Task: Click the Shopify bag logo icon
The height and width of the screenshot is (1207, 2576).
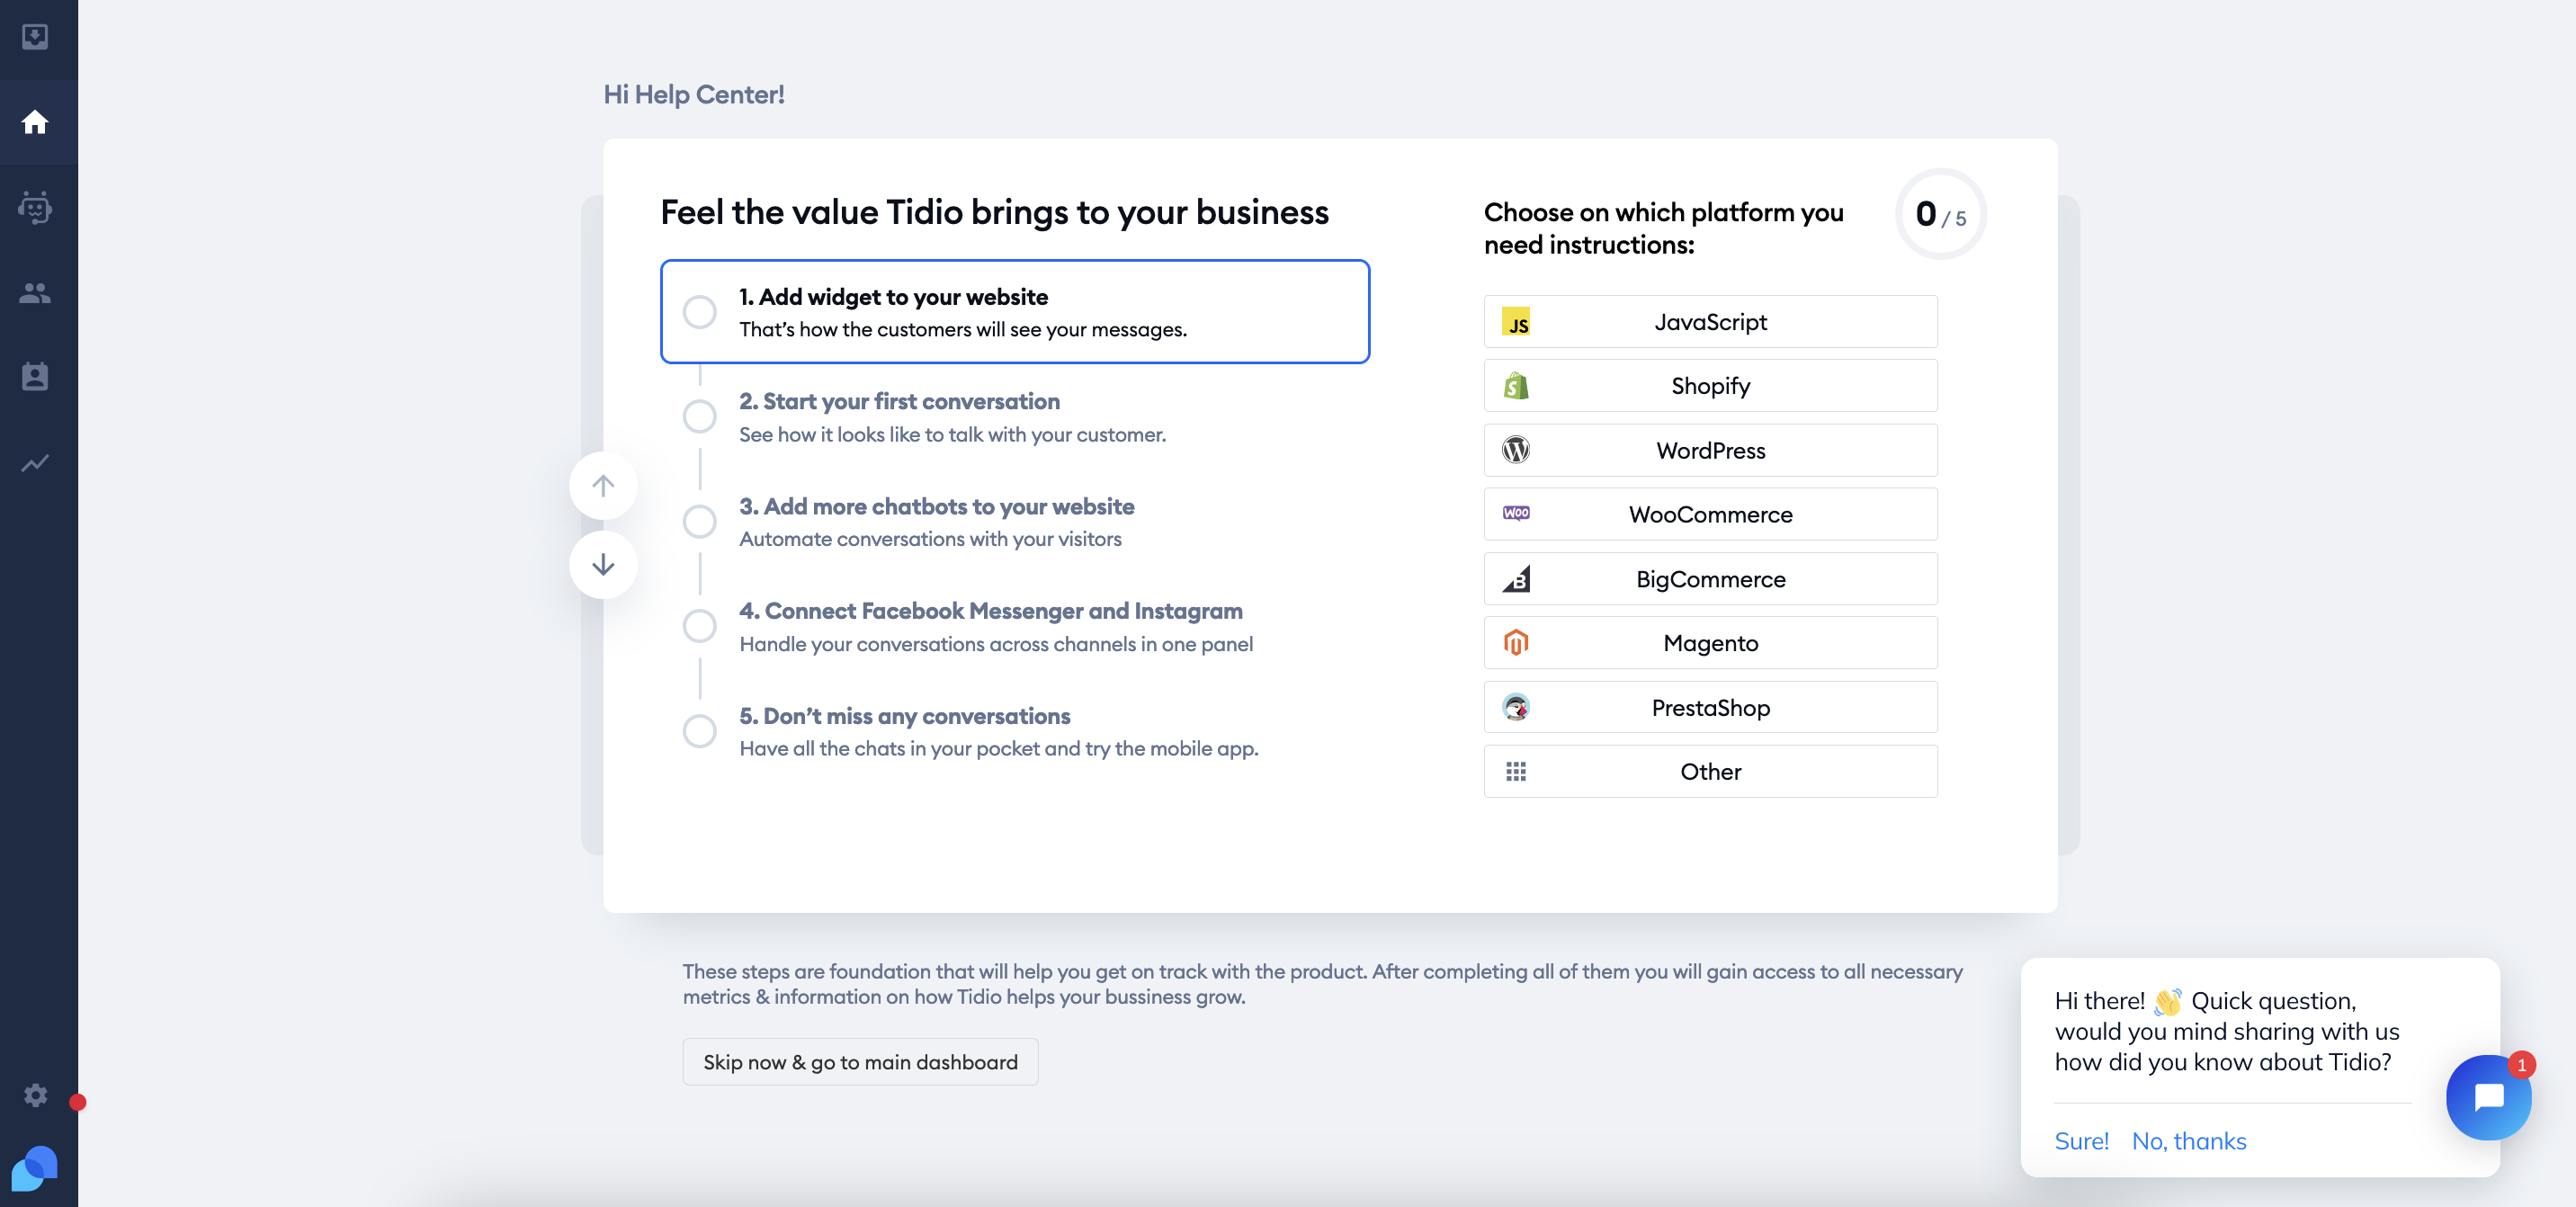Action: [x=1516, y=386]
